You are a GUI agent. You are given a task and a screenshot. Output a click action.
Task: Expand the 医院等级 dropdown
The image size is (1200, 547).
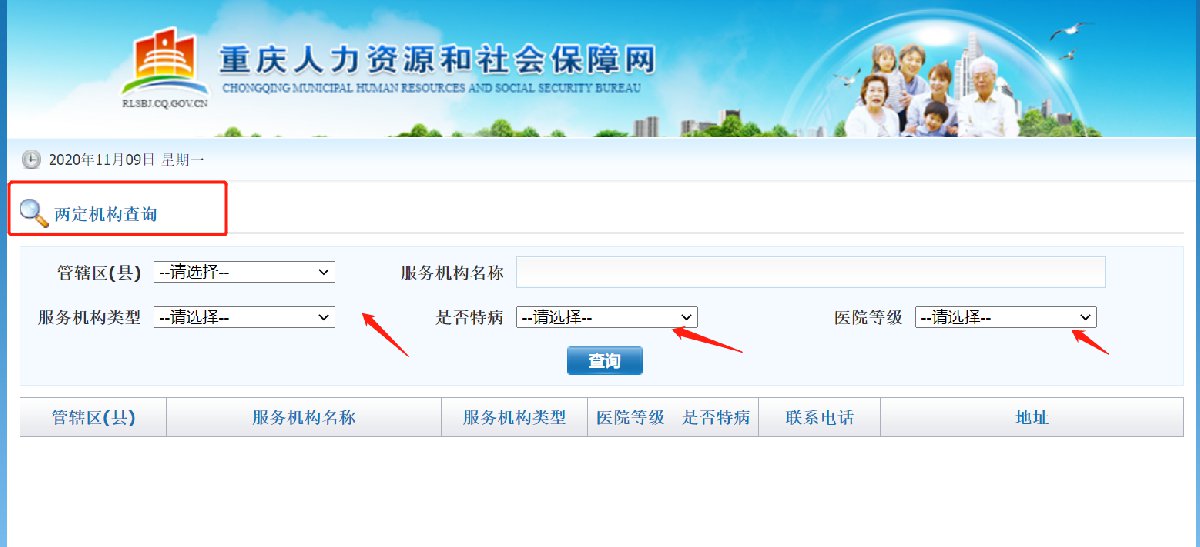1006,317
